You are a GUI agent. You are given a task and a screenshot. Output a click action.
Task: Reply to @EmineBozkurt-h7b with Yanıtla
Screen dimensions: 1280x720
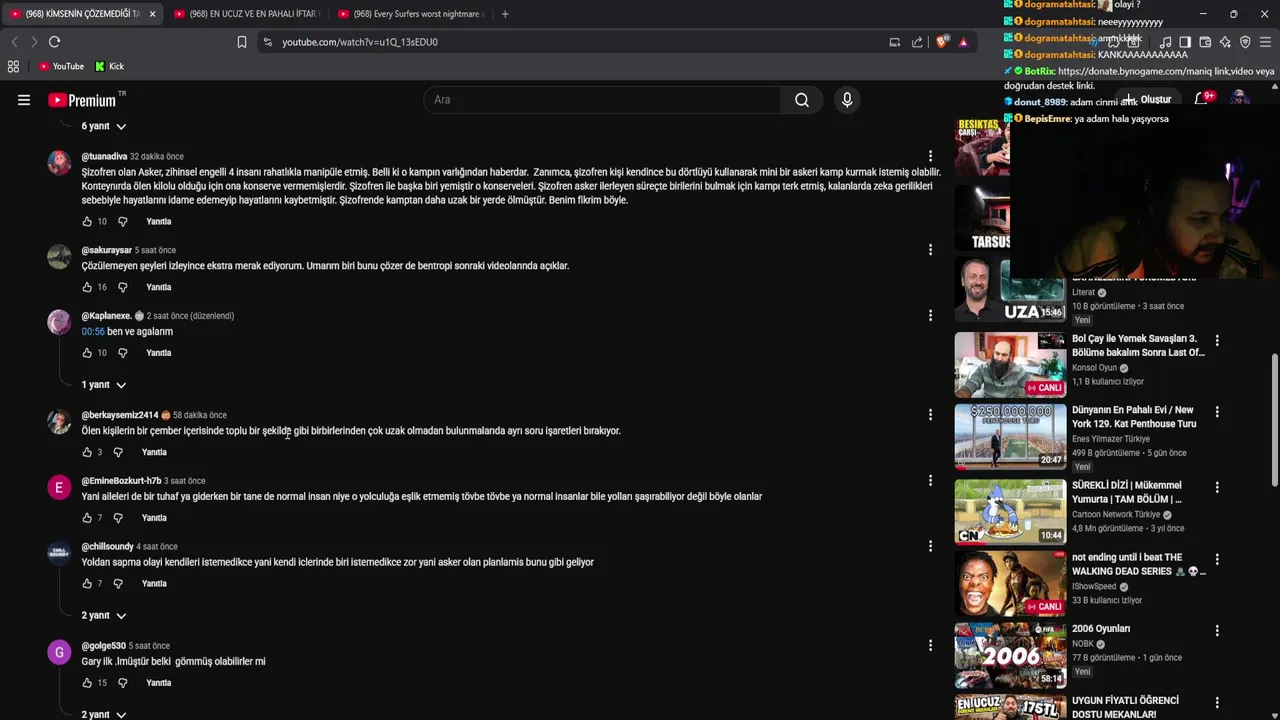coord(154,518)
